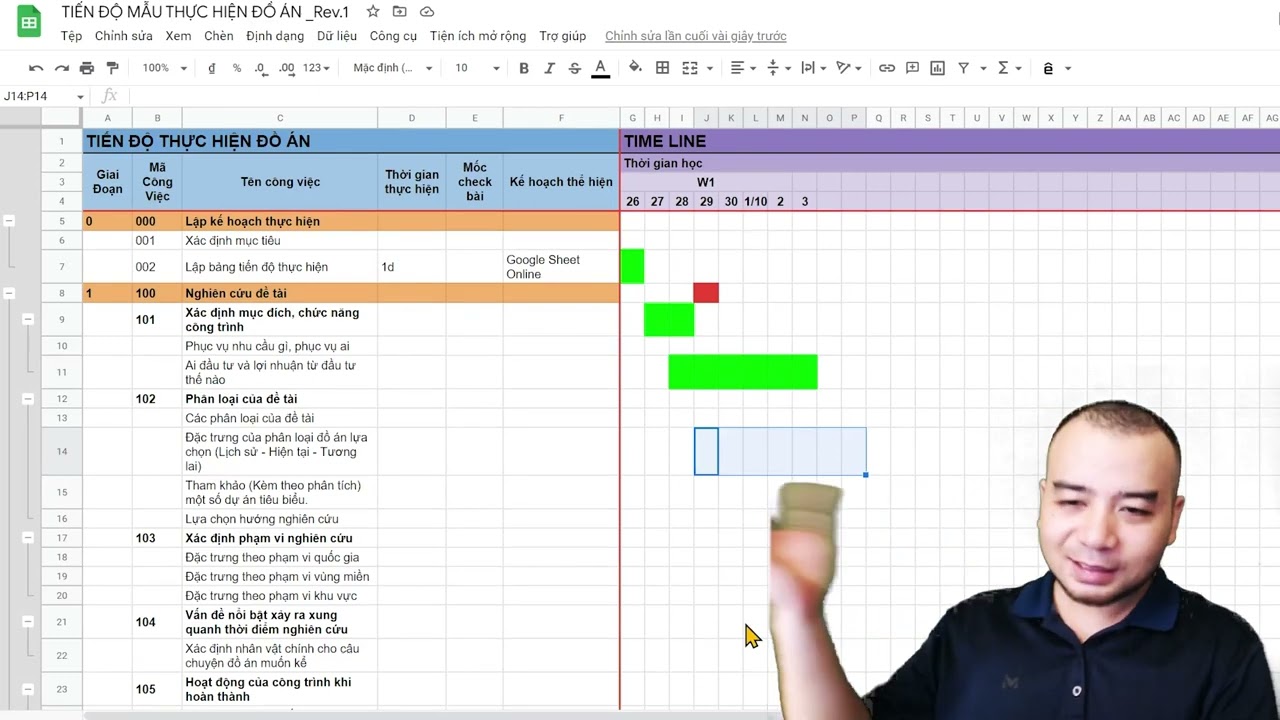Image resolution: width=1280 pixels, height=720 pixels.
Task: Click the move-to-folder icon beside the title
Action: pyautogui.click(x=400, y=11)
